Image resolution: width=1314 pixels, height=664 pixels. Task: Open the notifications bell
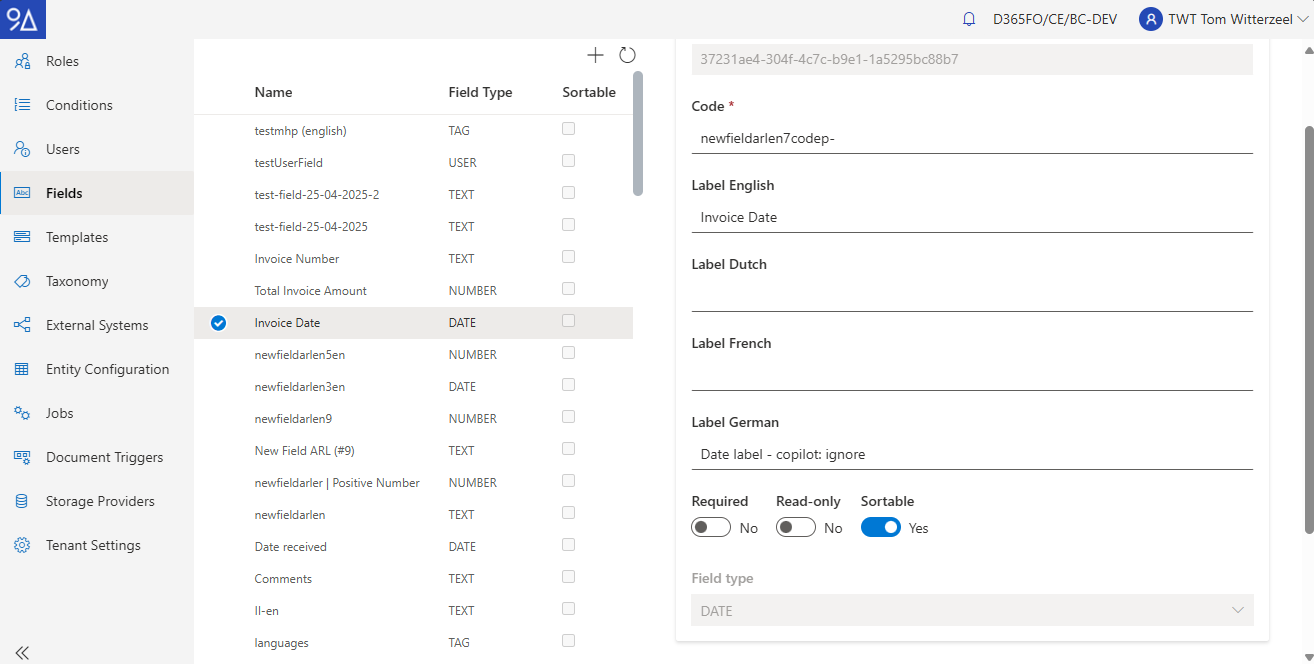[968, 19]
